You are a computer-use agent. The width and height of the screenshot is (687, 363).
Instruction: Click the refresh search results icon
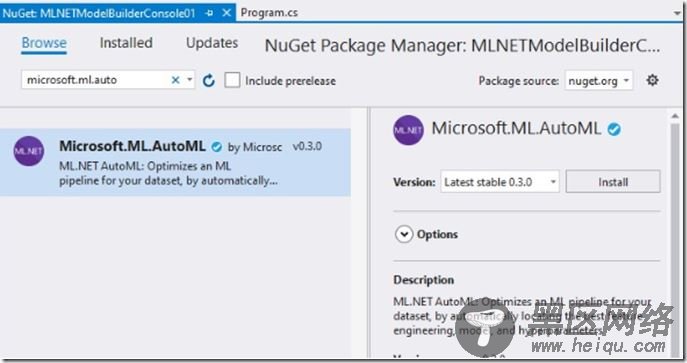[209, 81]
